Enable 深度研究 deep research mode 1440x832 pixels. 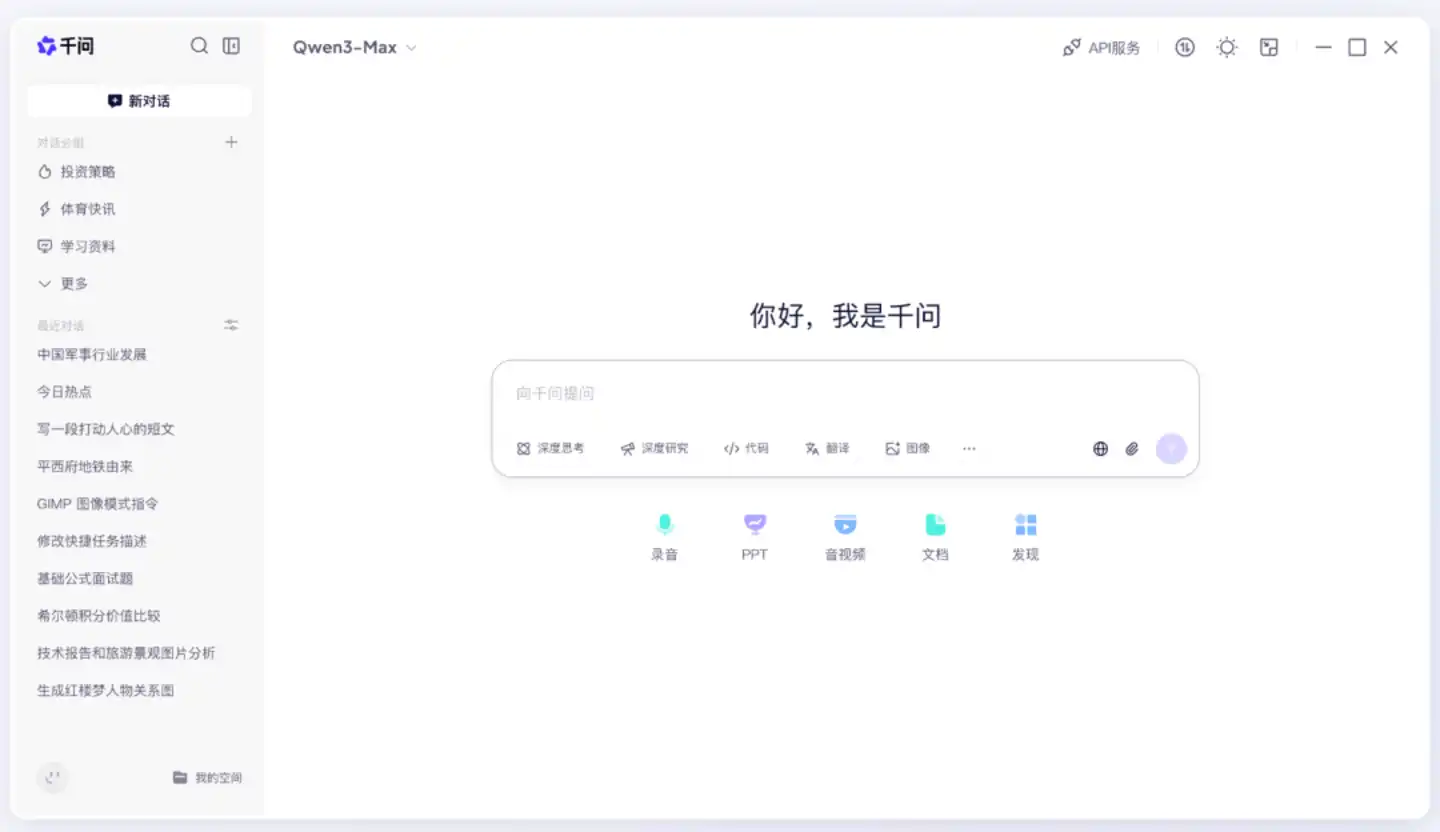pyautogui.click(x=655, y=448)
